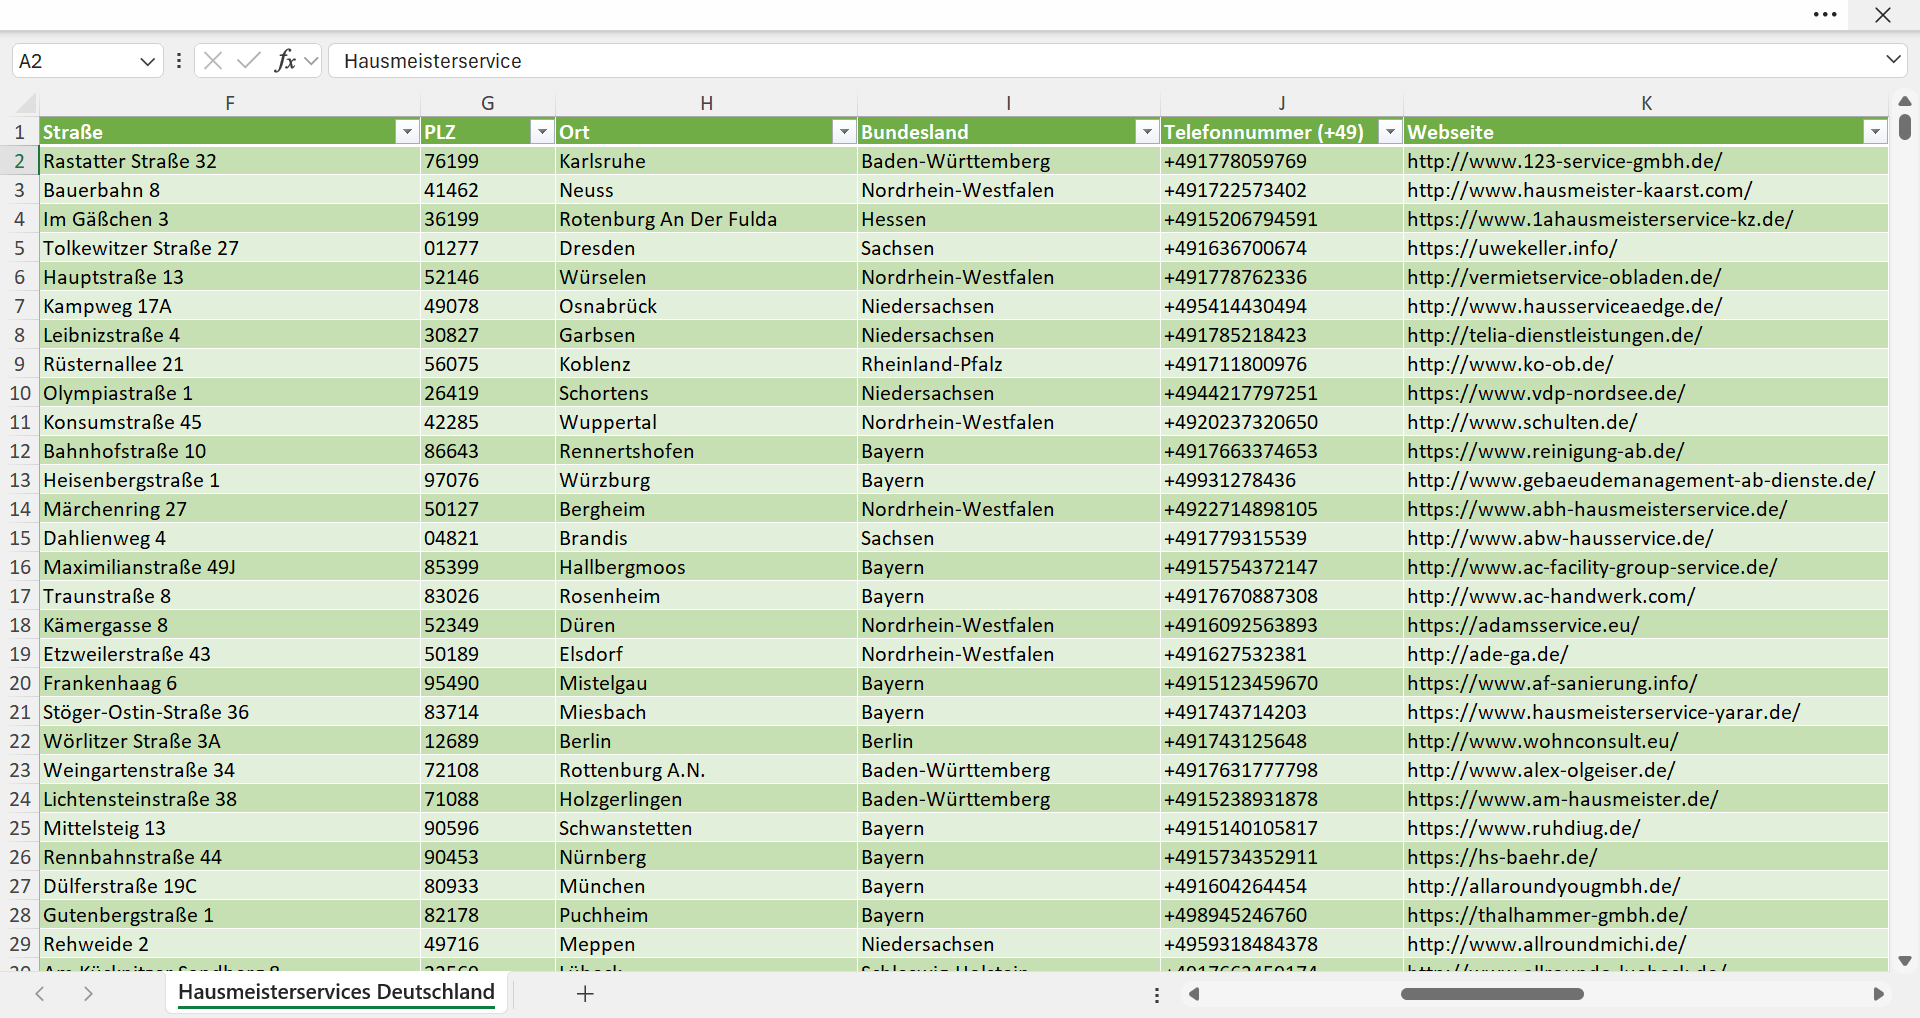Image resolution: width=1920 pixels, height=1018 pixels.
Task: Click the confirm entry checkmark icon
Action: click(249, 61)
